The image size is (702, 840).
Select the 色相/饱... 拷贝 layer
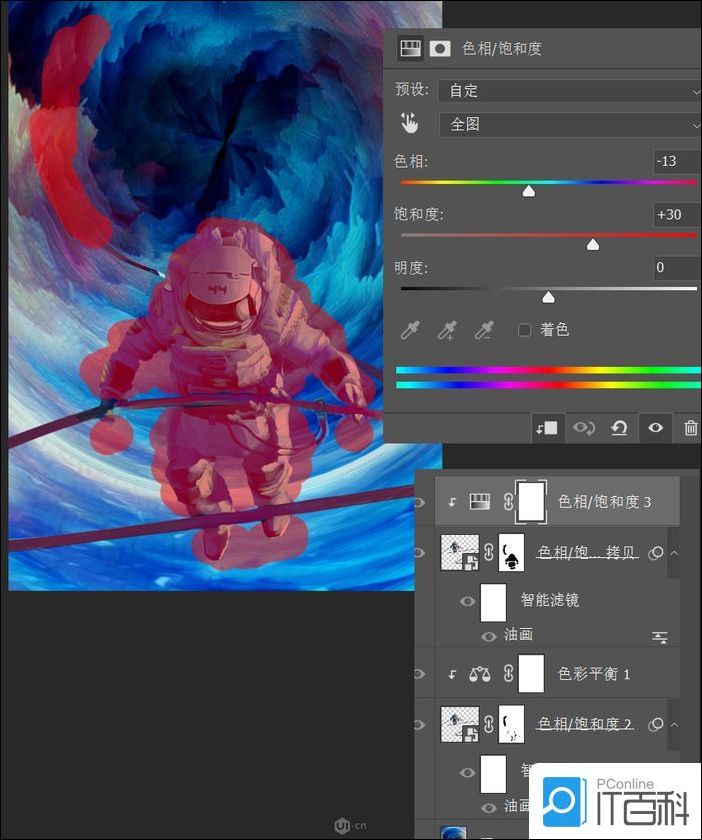coord(588,552)
